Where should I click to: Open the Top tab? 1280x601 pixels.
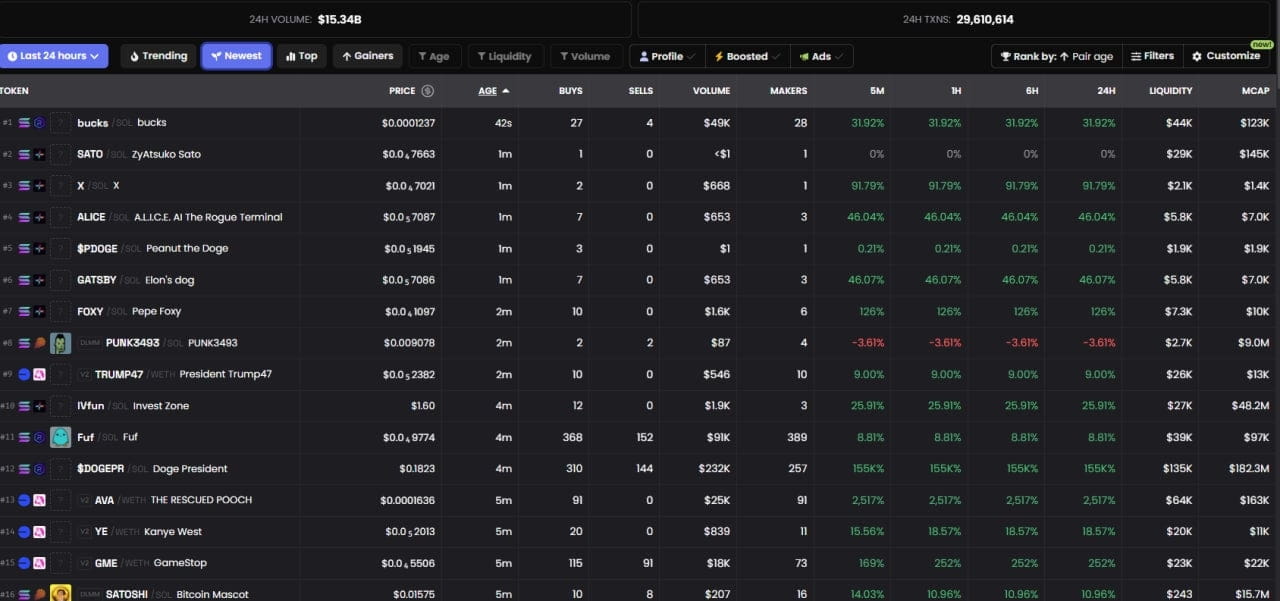tap(301, 56)
